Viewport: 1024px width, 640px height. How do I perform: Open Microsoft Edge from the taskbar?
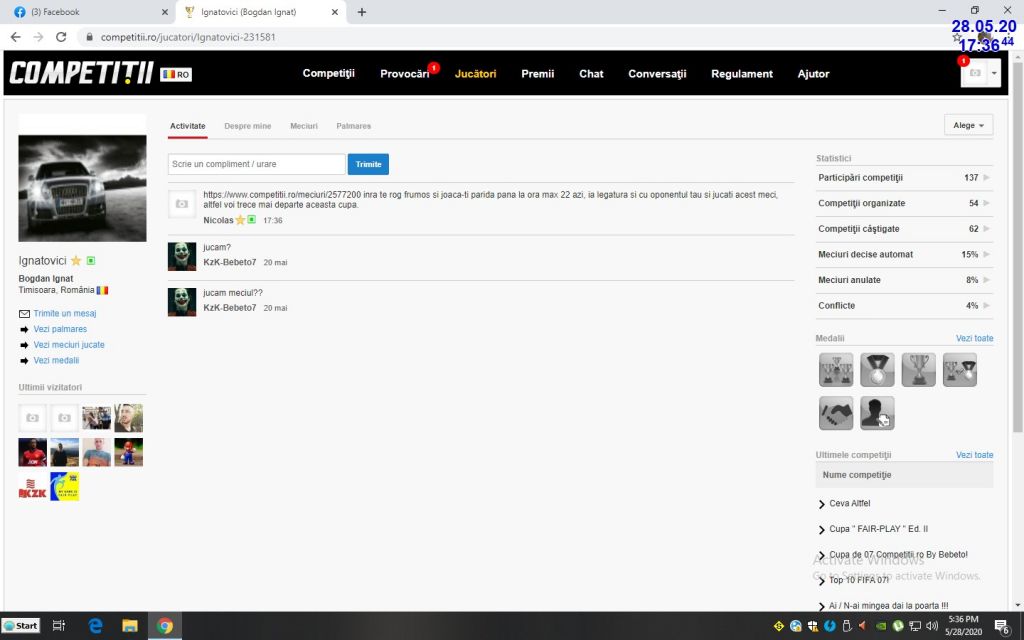point(96,626)
